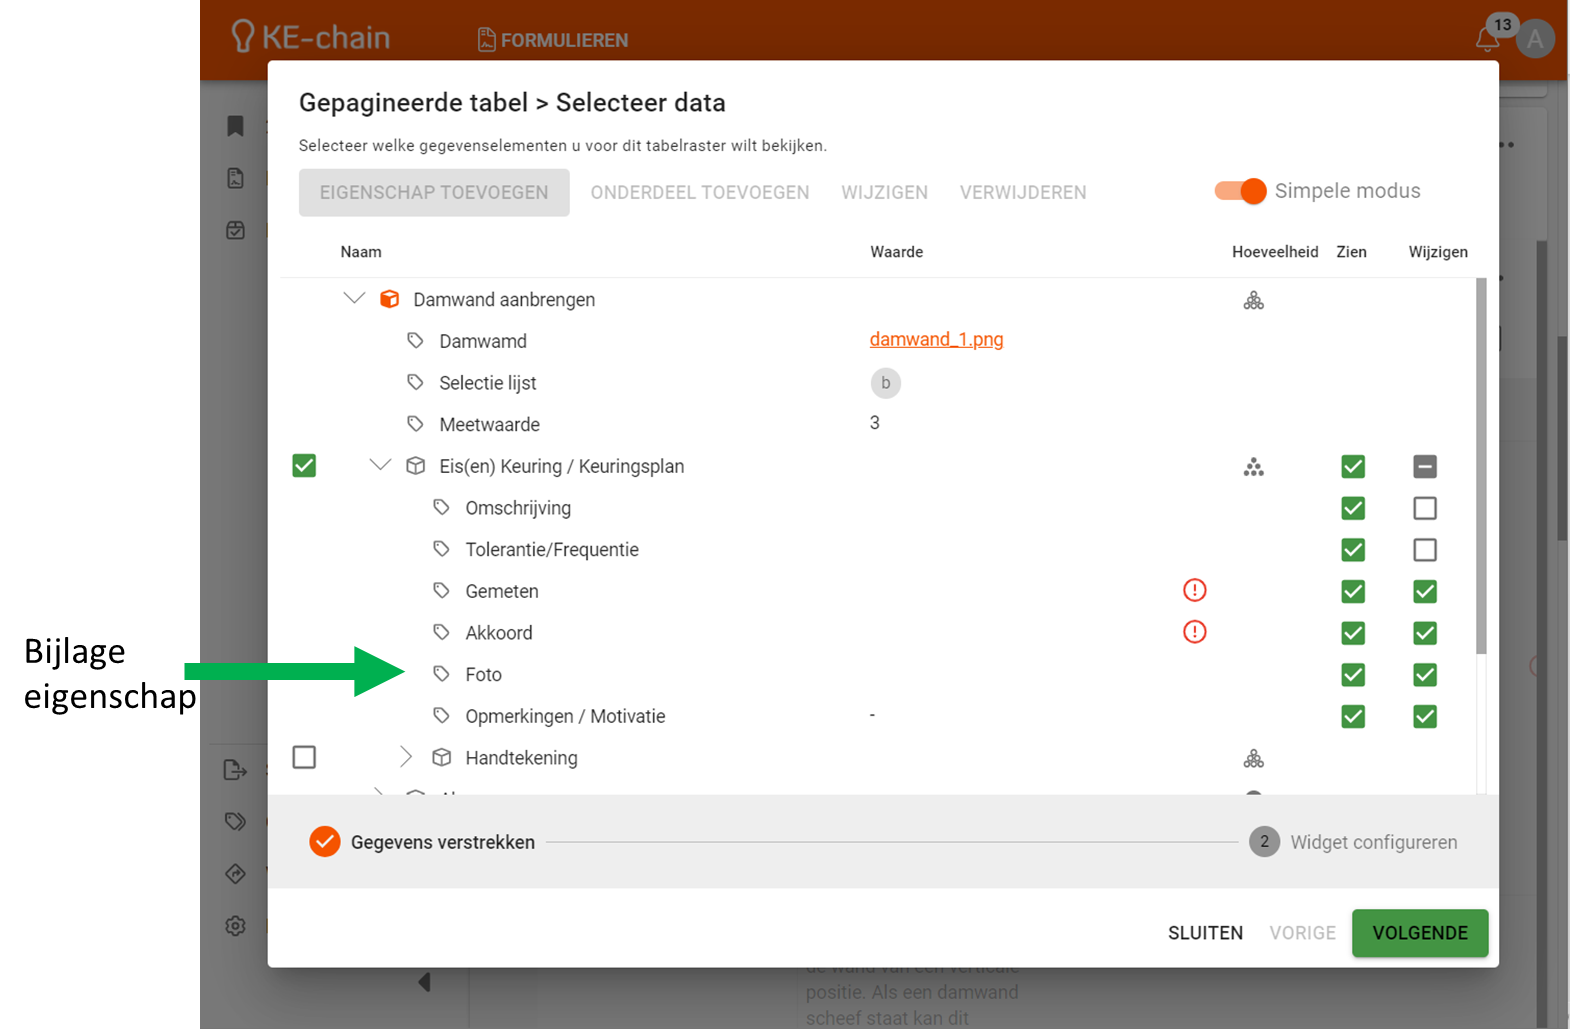Click the notification bell icon
This screenshot has height=1029, width=1570.
[1487, 39]
